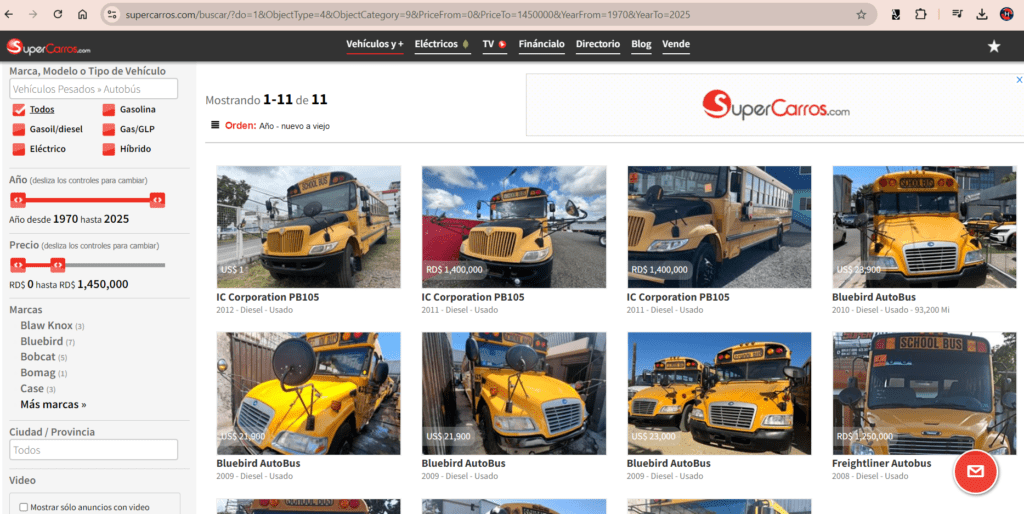Filter by Case brand
The width and height of the screenshot is (1024, 514).
click(32, 389)
